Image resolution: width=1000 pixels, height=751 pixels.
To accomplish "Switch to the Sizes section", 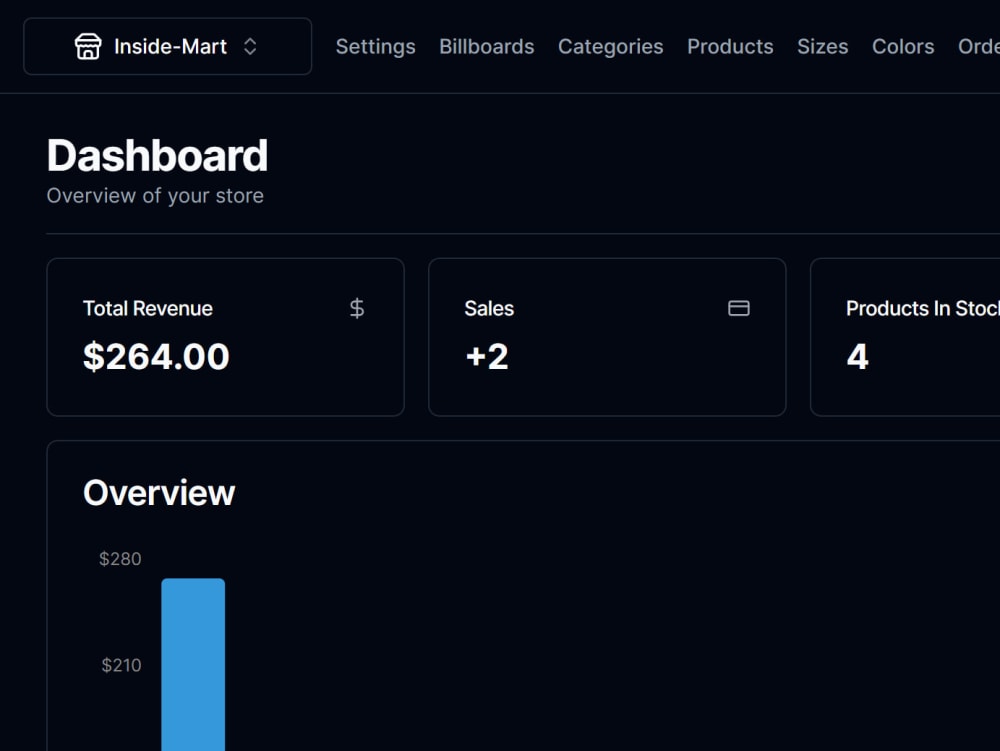I will point(823,47).
